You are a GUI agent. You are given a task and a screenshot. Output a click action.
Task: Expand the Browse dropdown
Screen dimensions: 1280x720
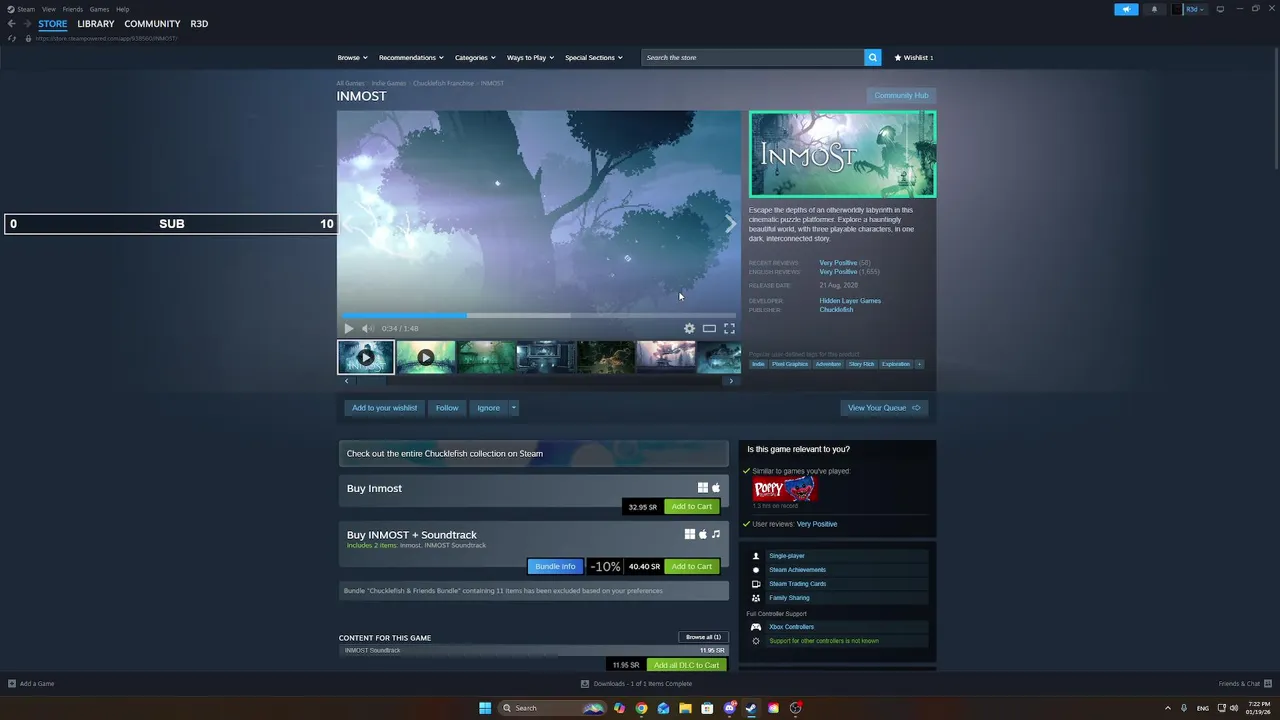(x=352, y=58)
